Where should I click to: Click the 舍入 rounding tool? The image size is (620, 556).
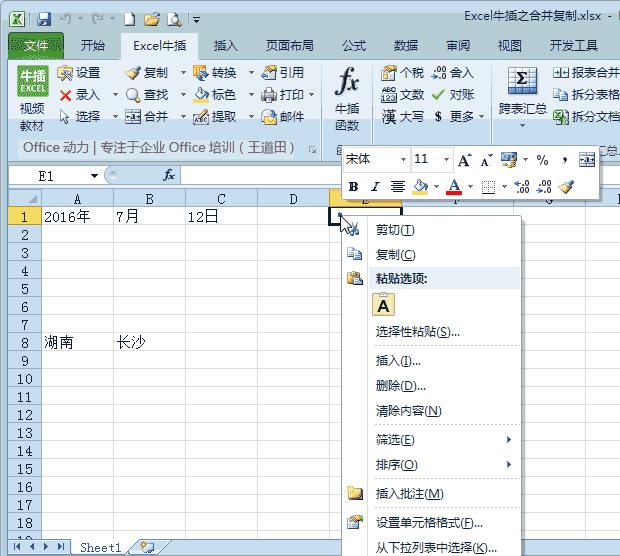(452, 73)
